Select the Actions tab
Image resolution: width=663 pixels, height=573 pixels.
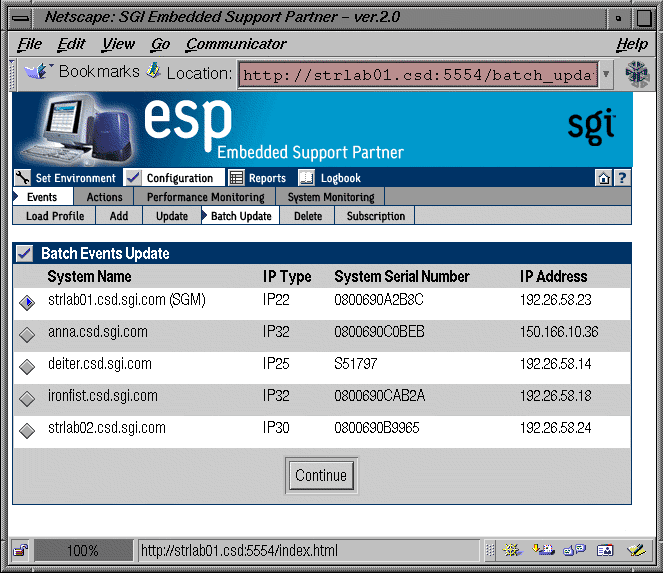pos(104,197)
